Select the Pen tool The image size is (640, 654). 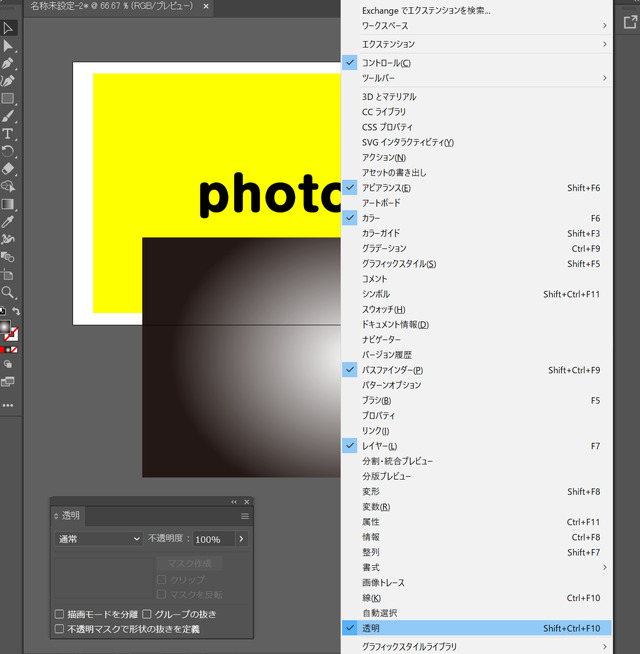(8, 63)
